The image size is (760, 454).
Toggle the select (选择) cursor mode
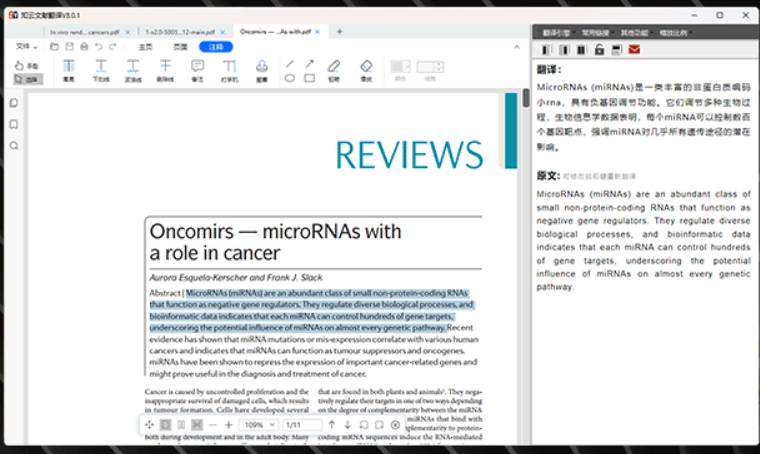(x=27, y=78)
